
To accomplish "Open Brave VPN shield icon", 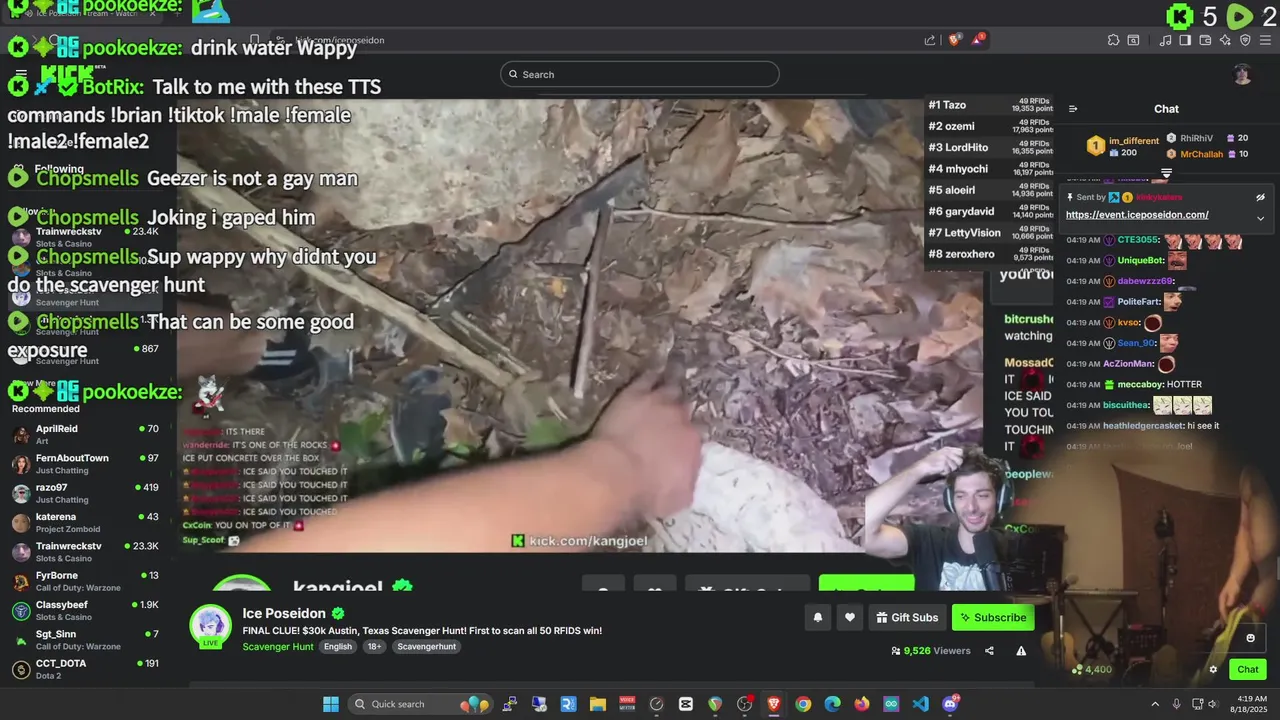I will [1245, 40].
